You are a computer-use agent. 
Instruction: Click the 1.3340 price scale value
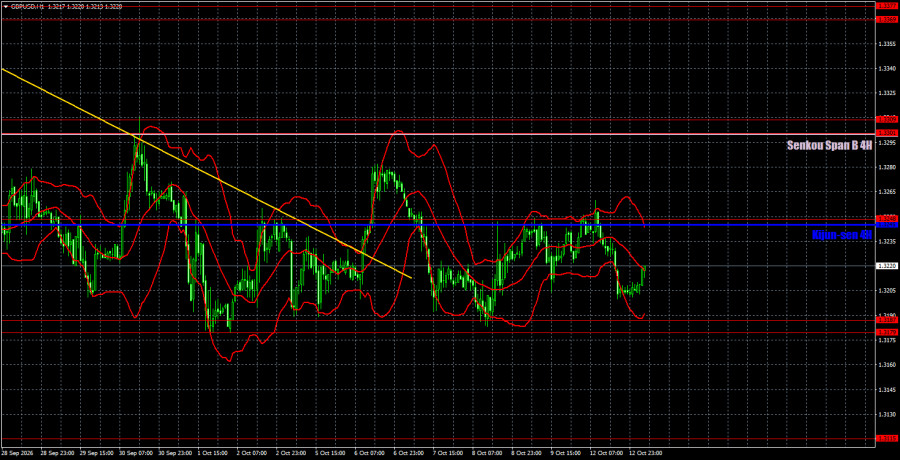tap(886, 68)
